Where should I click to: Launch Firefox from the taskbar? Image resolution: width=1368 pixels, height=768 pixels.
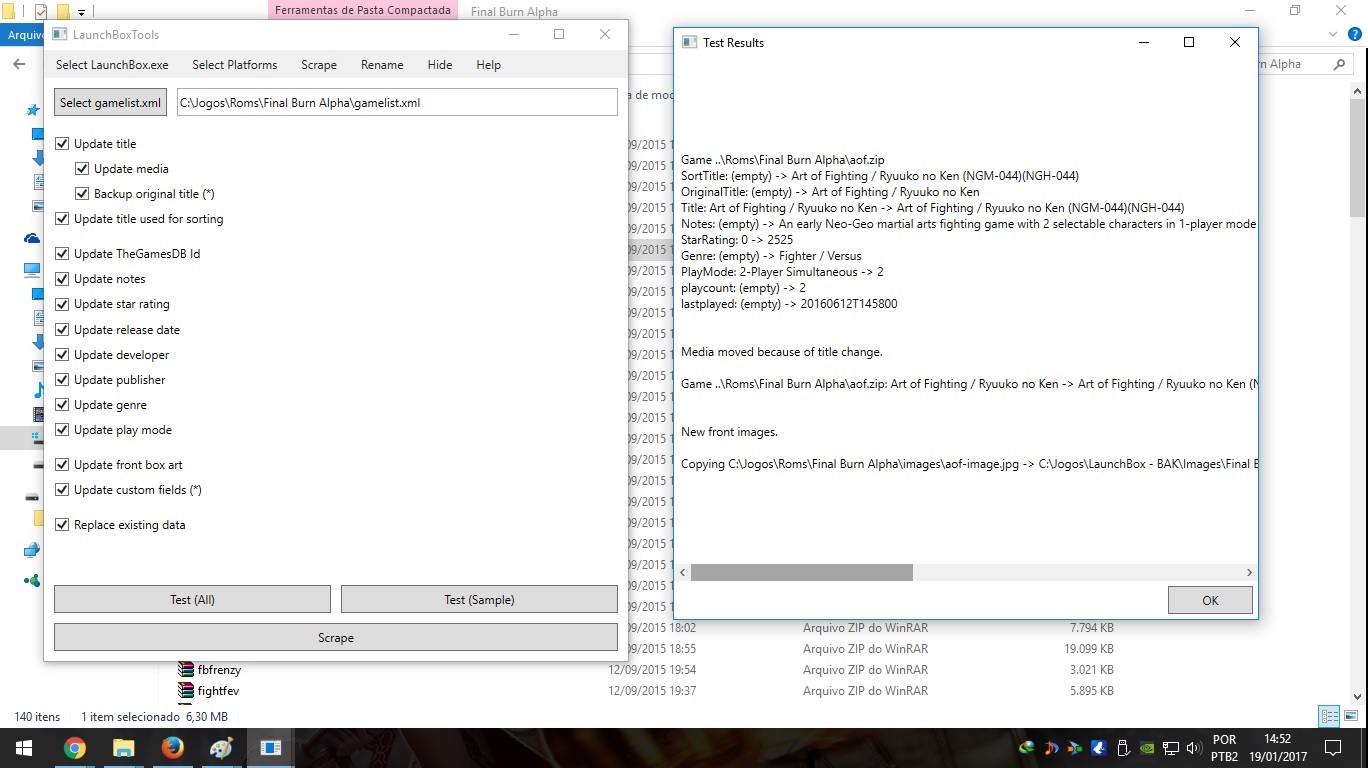tap(172, 747)
